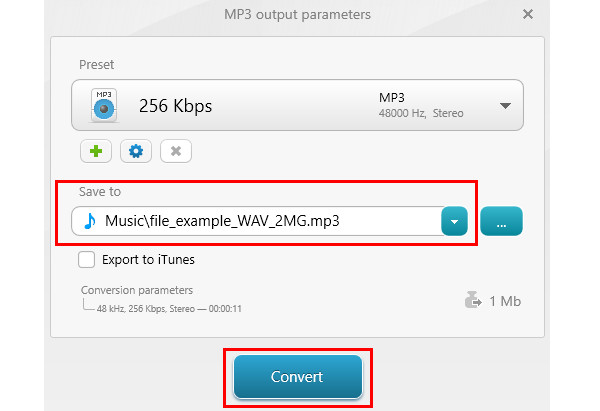This screenshot has height=411, width=600.
Task: Delete preset using the gray X icon
Action: coord(176,151)
